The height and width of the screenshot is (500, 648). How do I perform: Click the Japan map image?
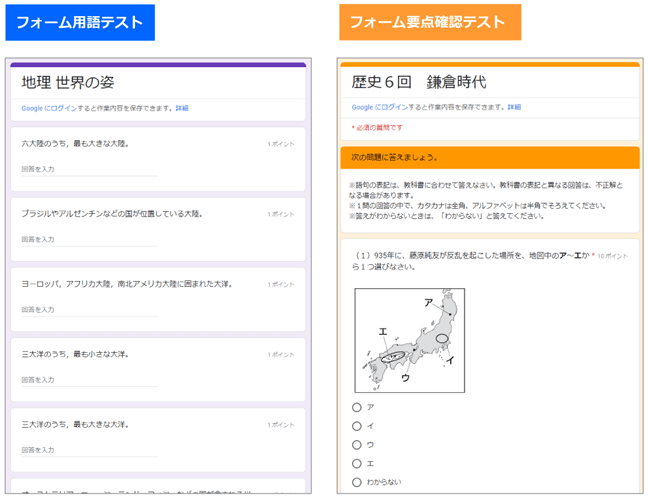(410, 340)
